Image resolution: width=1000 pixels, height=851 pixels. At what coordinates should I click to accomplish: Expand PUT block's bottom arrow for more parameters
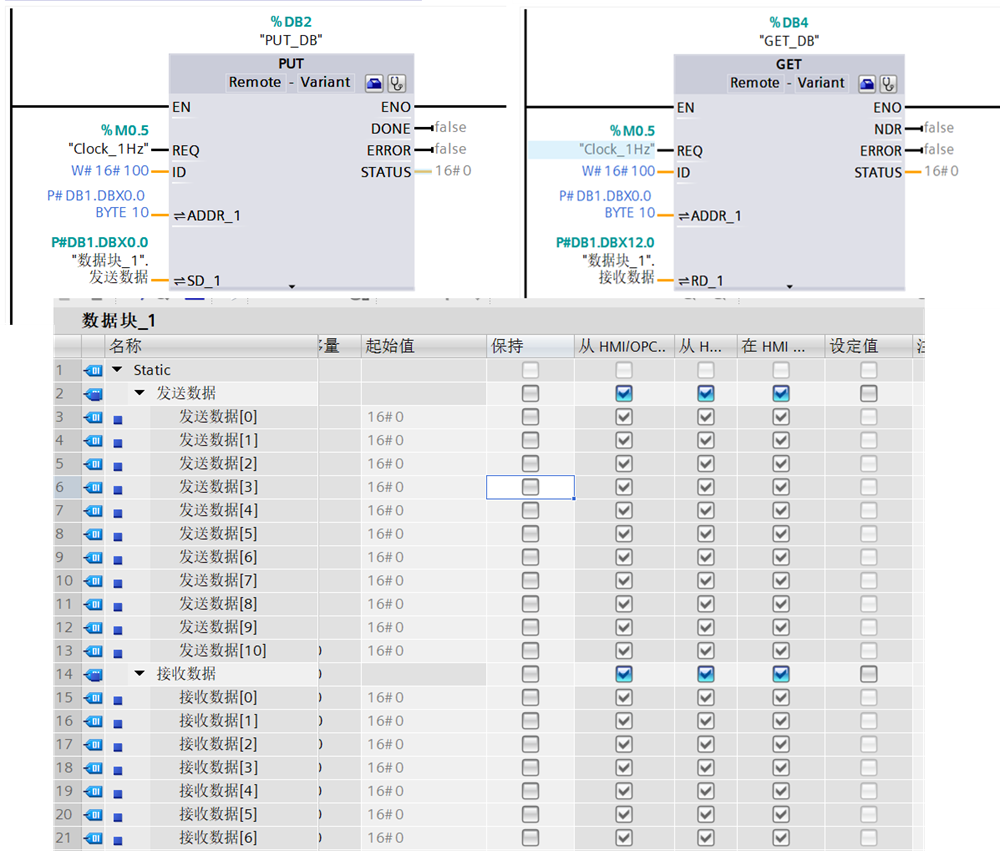pyautogui.click(x=292, y=287)
